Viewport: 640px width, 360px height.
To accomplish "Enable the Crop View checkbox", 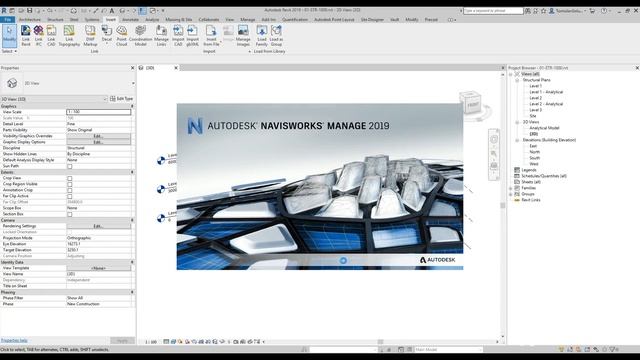I will (70, 178).
